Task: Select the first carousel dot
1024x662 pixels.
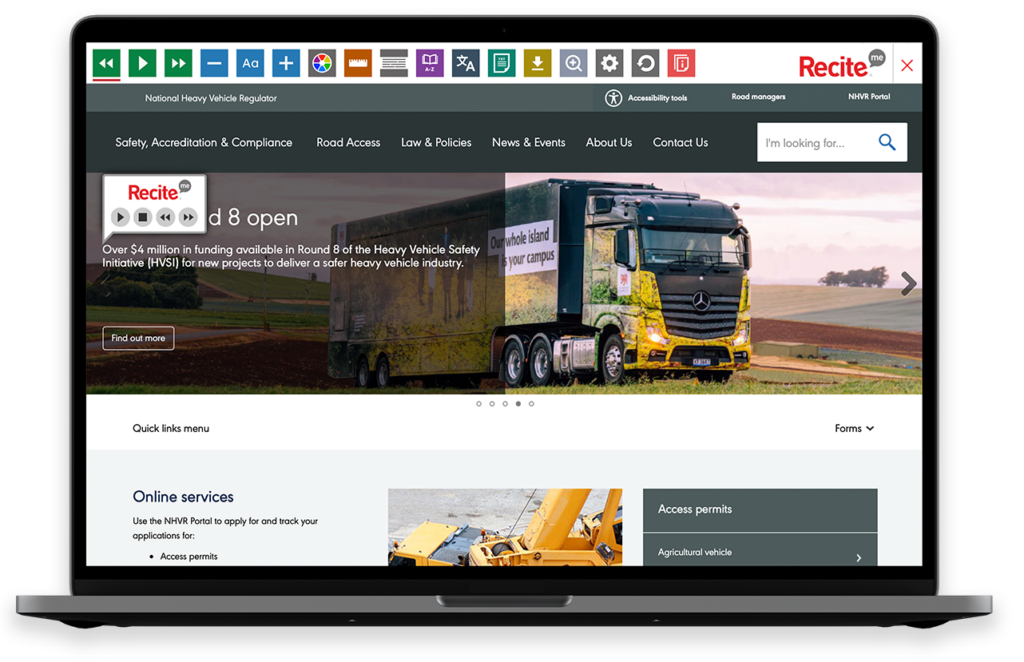Action: coord(479,404)
